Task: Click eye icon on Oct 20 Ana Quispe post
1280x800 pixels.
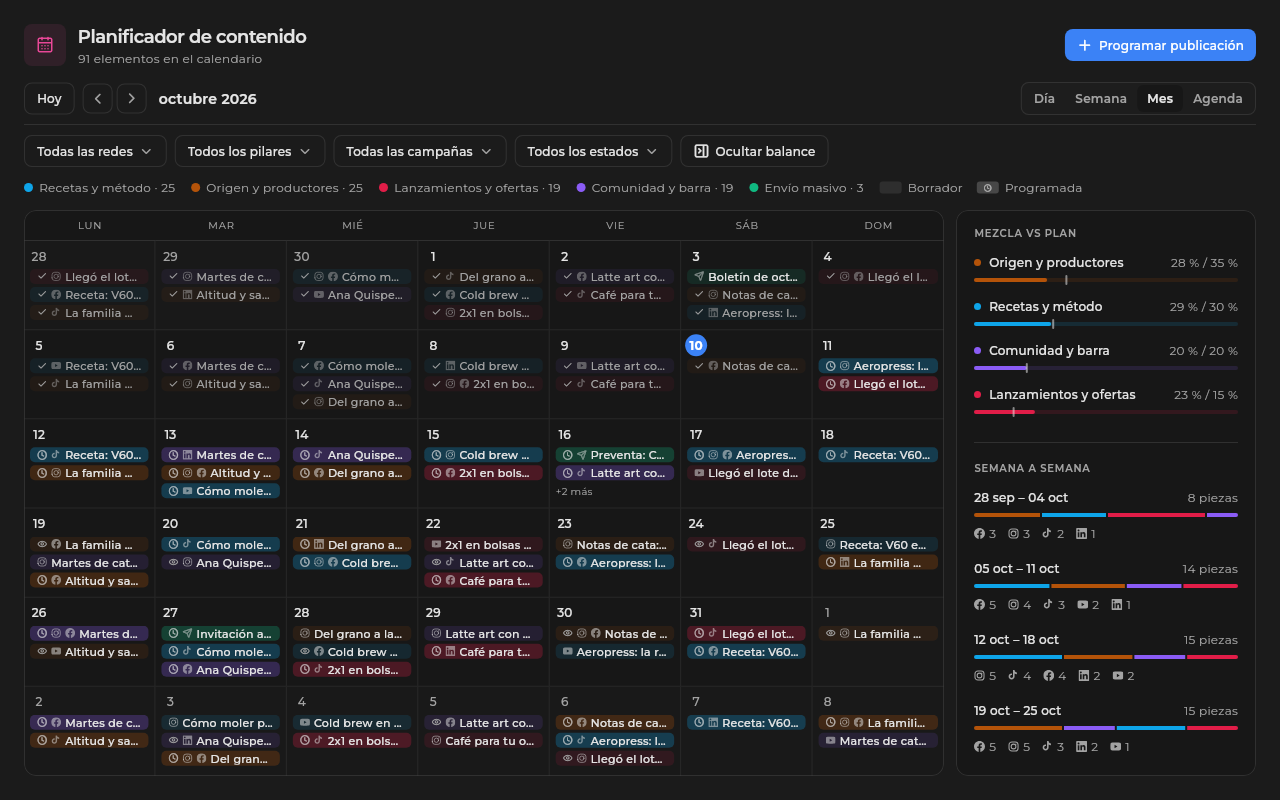Action: [x=172, y=563]
